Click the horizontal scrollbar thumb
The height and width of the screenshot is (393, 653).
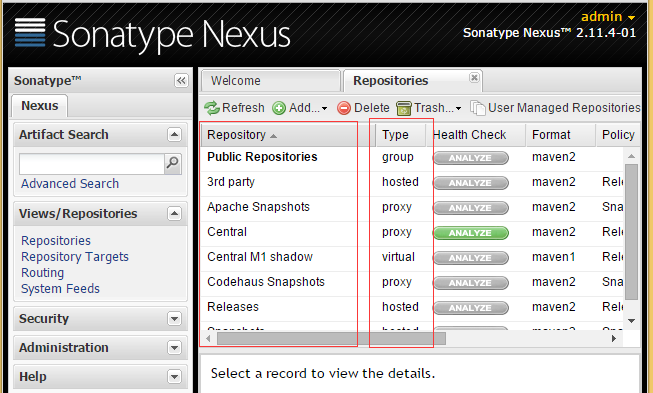click(x=331, y=338)
